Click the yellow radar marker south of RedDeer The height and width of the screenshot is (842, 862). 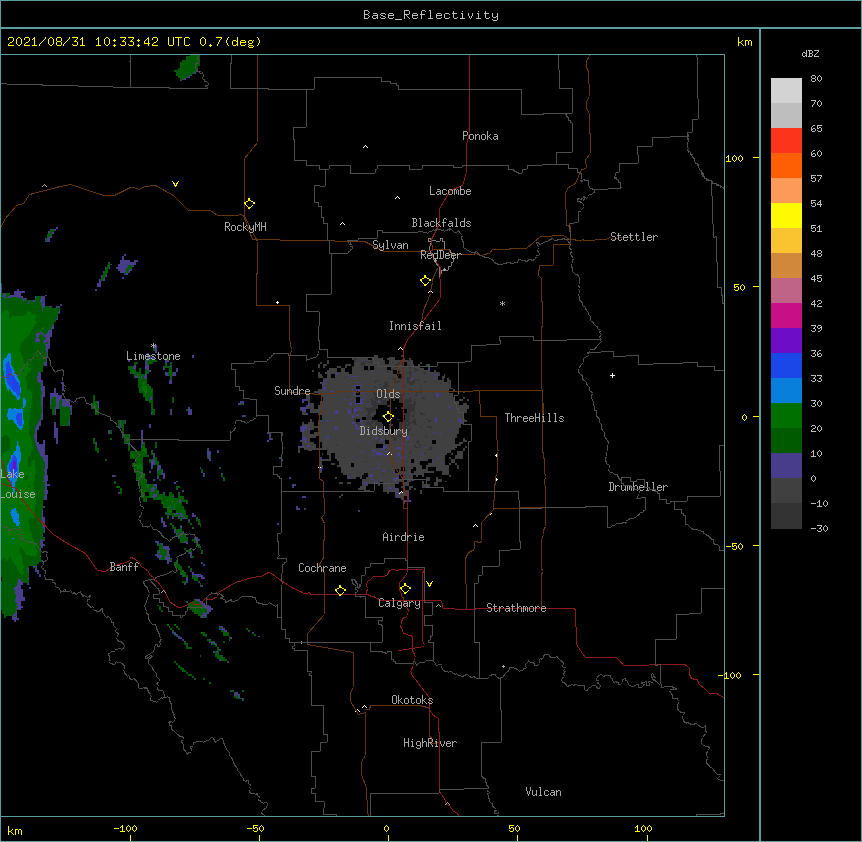coord(426,281)
